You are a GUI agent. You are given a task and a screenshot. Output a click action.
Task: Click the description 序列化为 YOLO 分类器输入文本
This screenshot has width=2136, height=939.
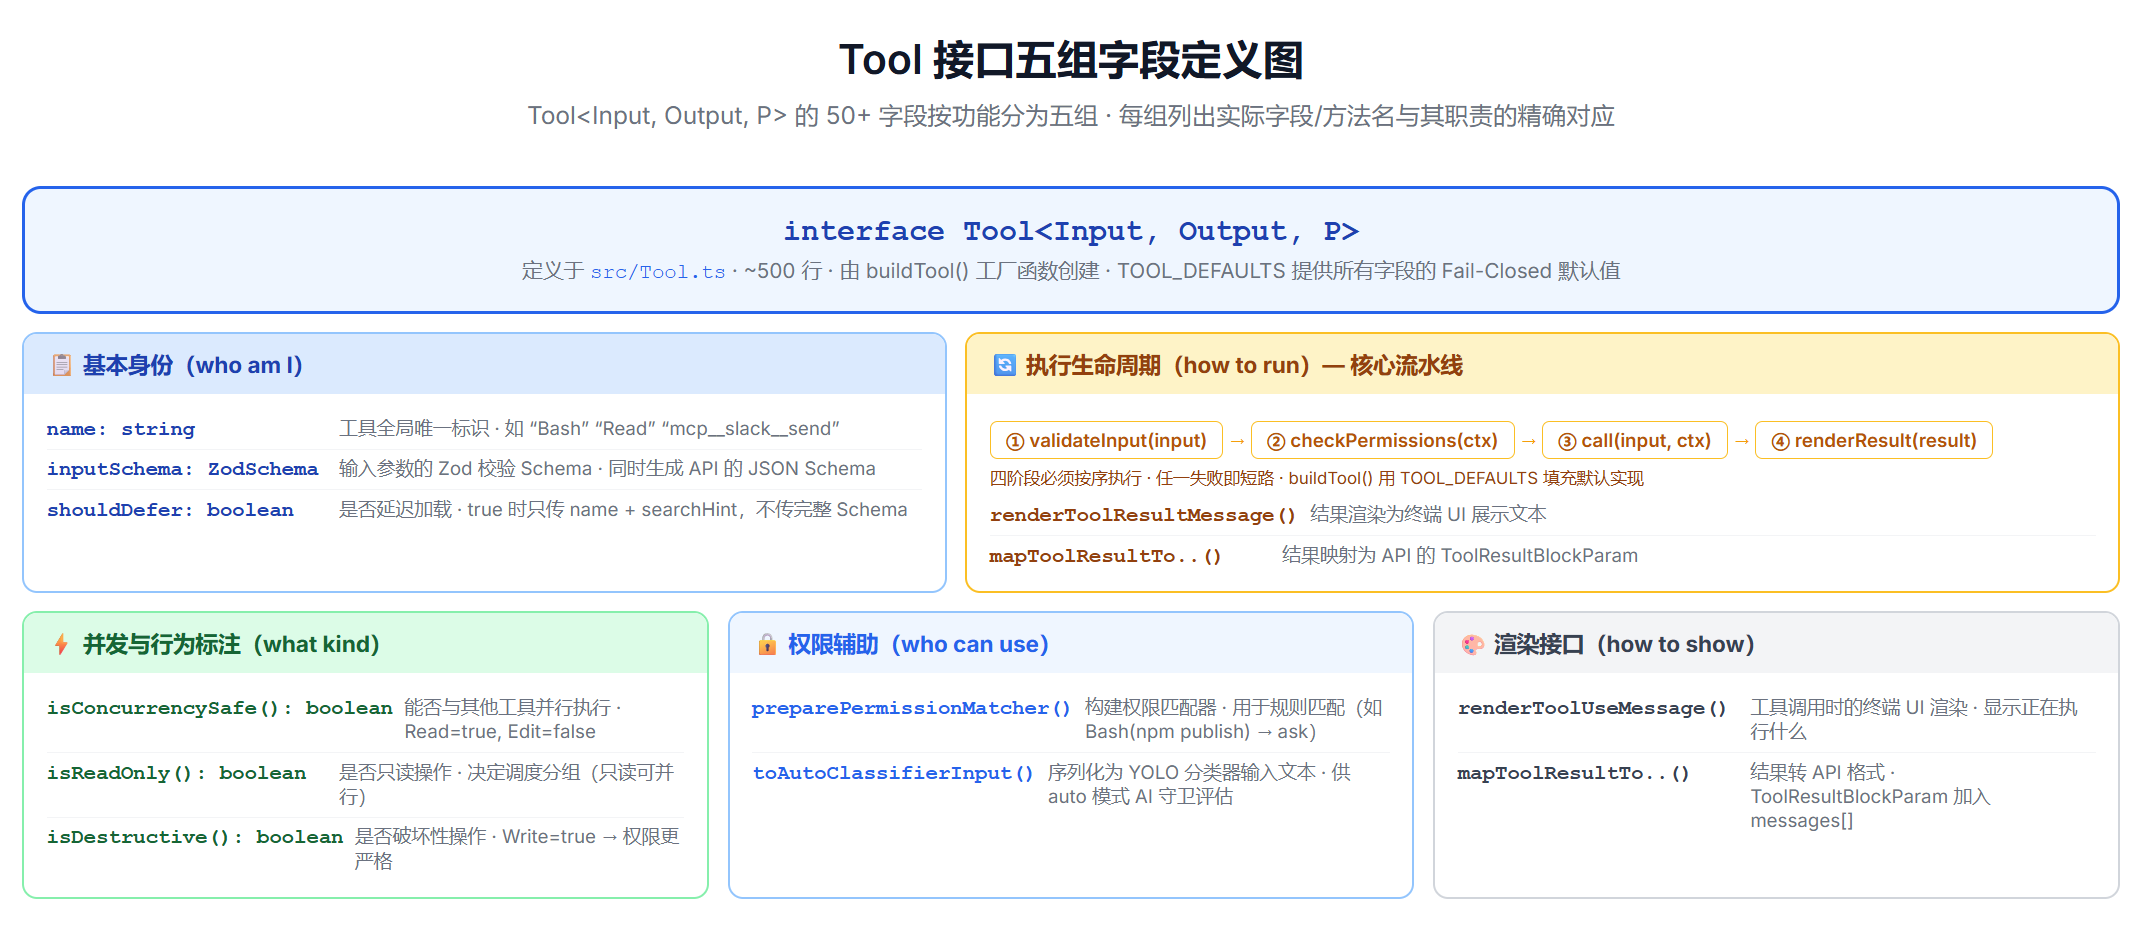pos(1200,785)
